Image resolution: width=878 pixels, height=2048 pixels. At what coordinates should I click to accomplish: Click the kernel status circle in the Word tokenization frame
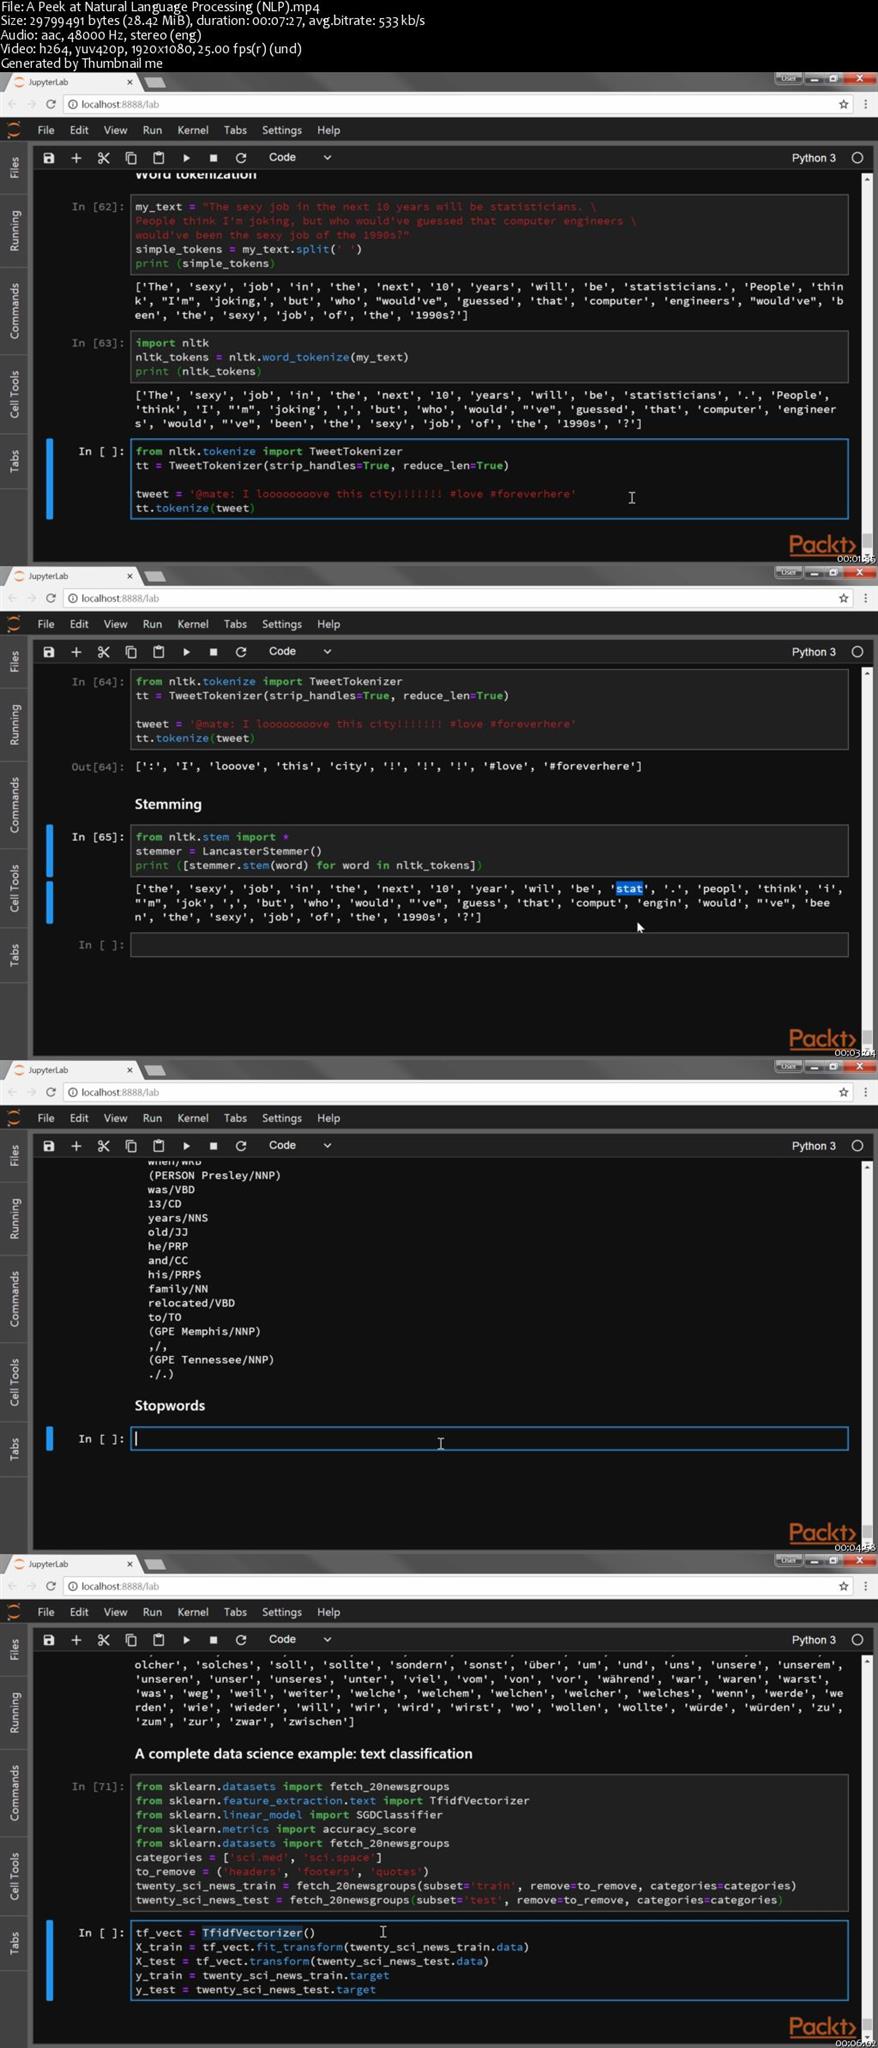857,158
